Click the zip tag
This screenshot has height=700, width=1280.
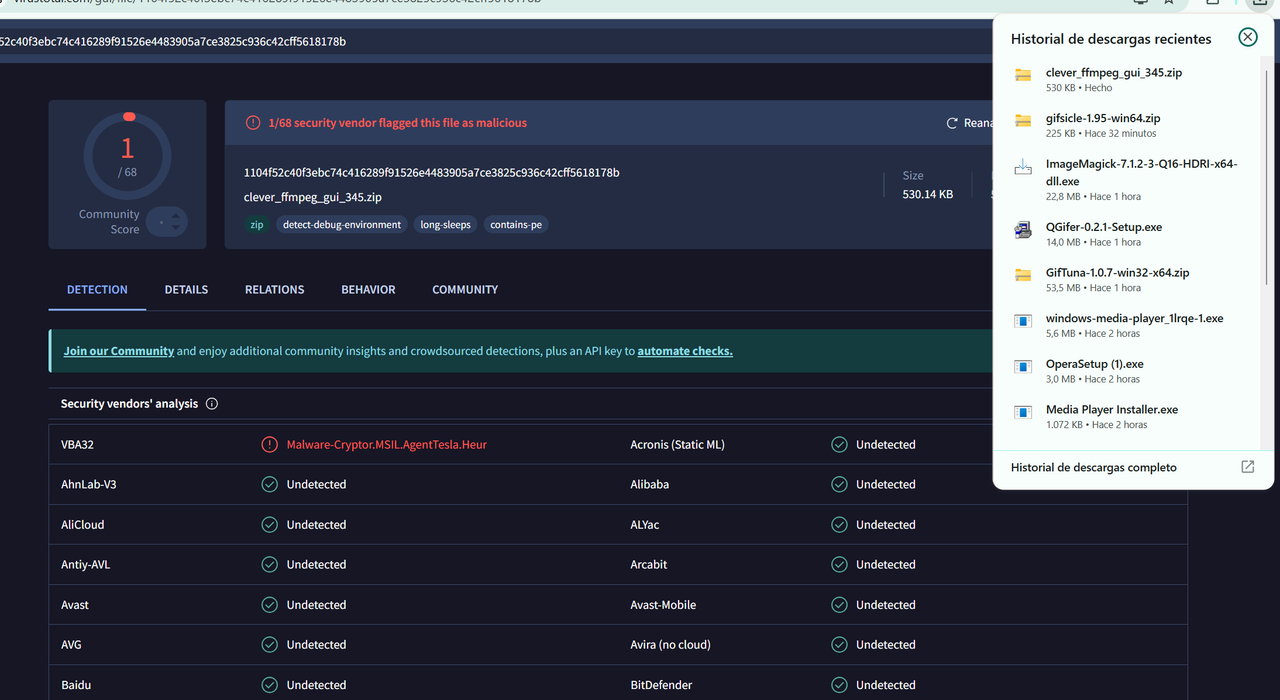coord(257,225)
